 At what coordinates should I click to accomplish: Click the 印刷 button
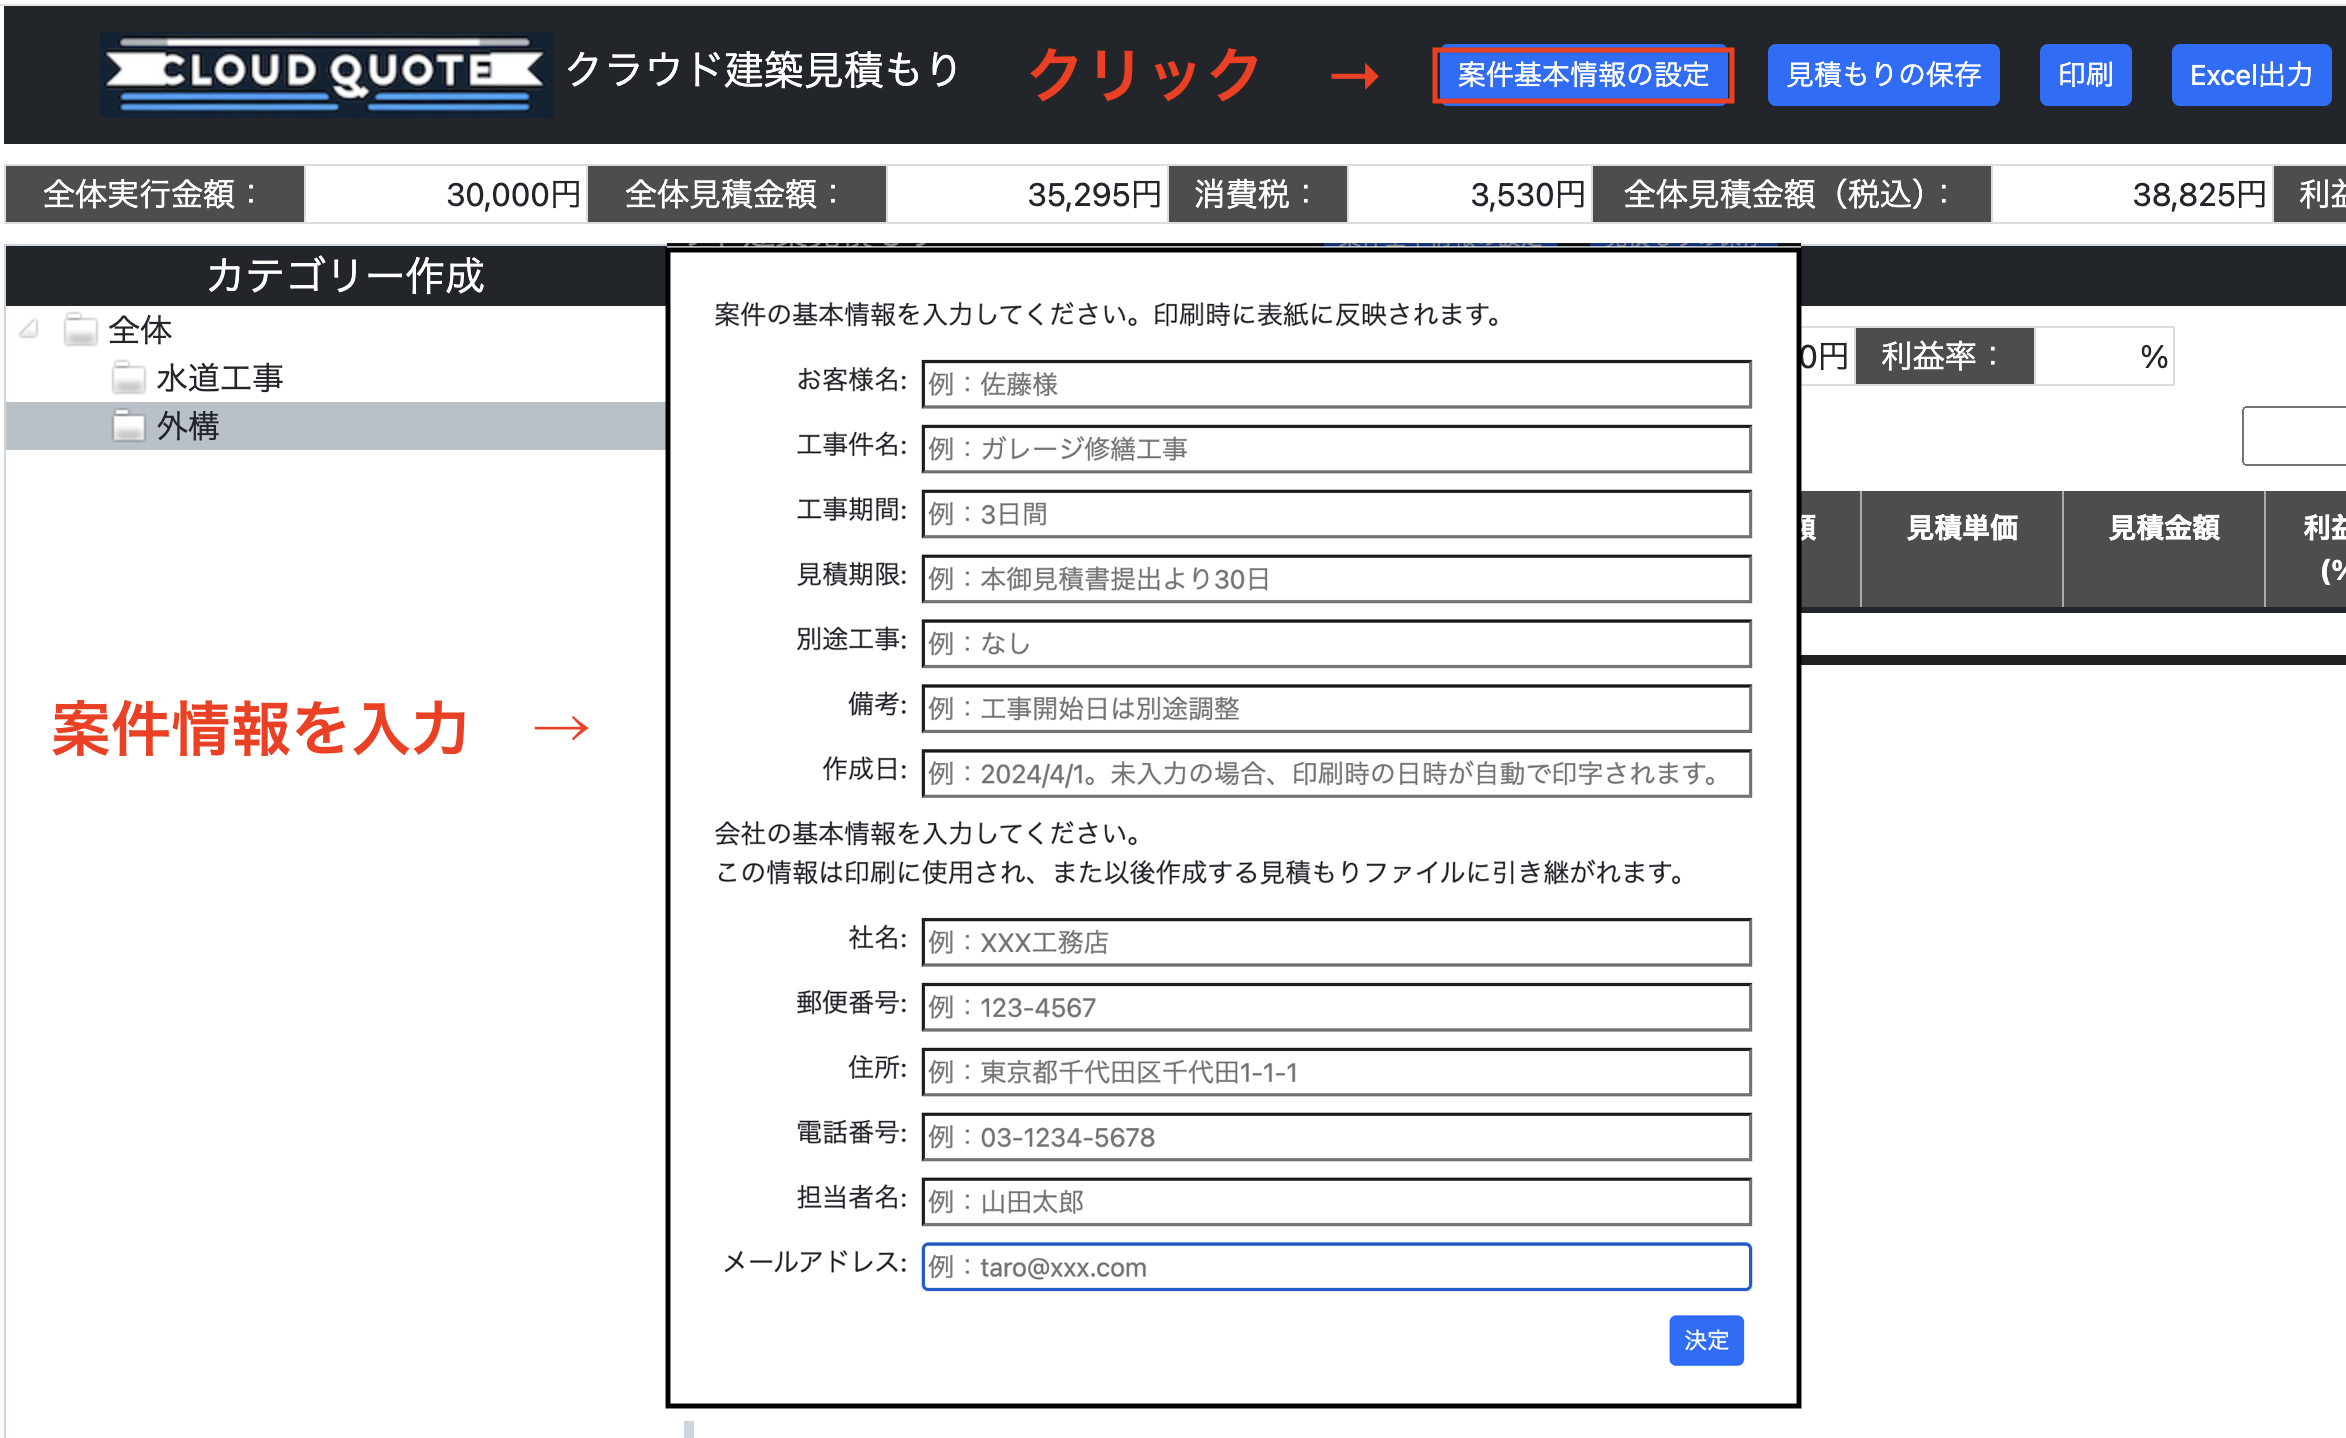(x=2085, y=75)
